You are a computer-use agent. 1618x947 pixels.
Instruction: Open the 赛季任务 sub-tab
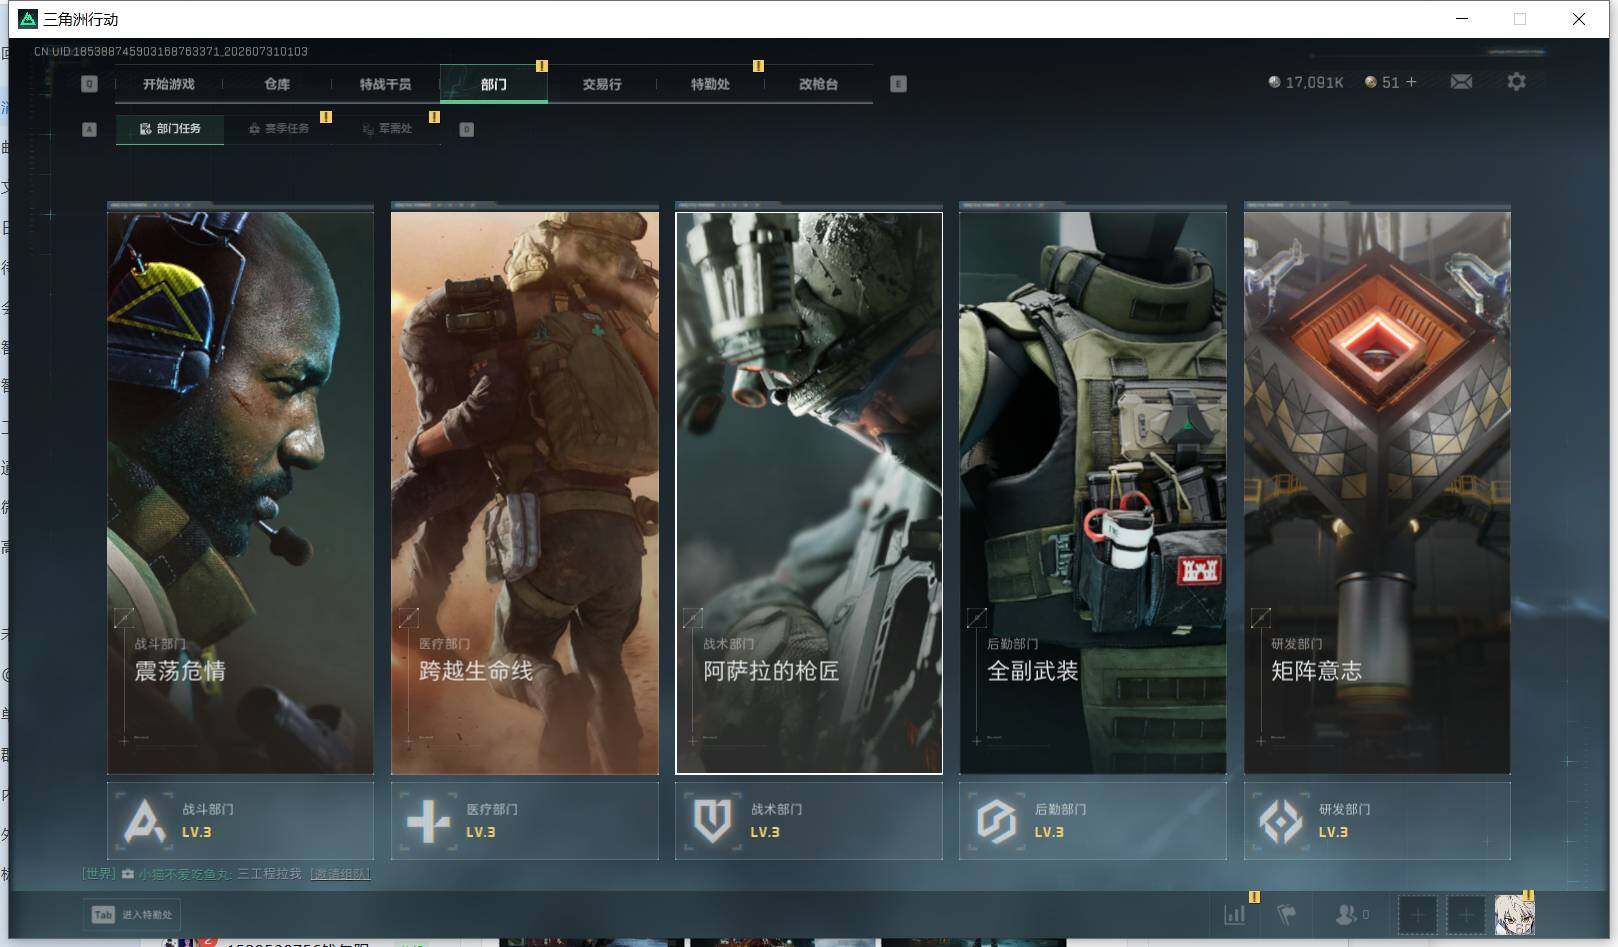[x=279, y=129]
